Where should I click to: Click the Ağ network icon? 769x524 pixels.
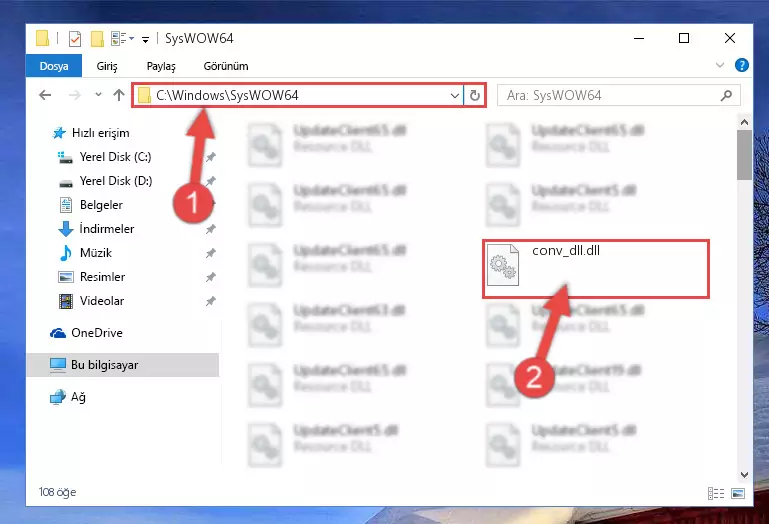(x=58, y=397)
